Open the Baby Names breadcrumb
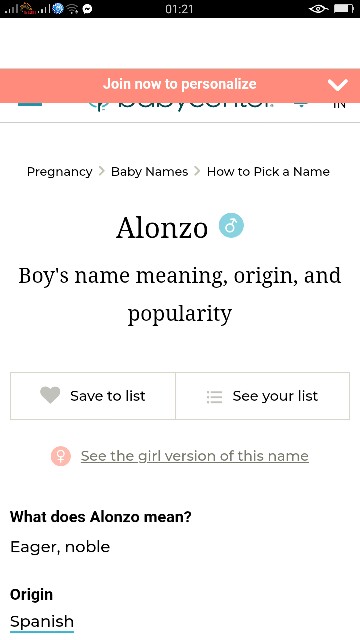Screen dimensions: 360x640 tap(149, 172)
